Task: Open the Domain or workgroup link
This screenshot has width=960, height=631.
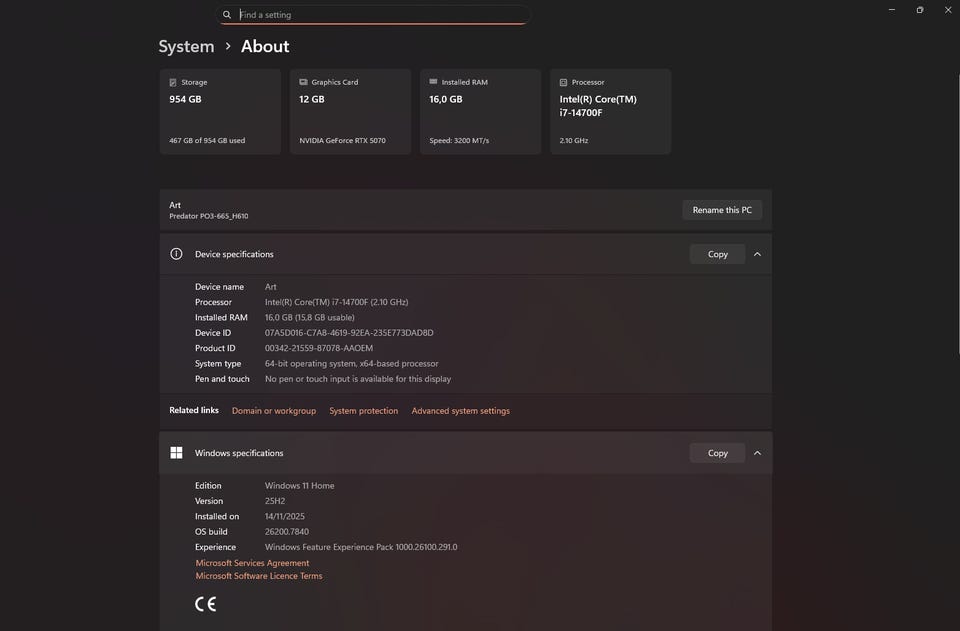Action: coord(274,411)
